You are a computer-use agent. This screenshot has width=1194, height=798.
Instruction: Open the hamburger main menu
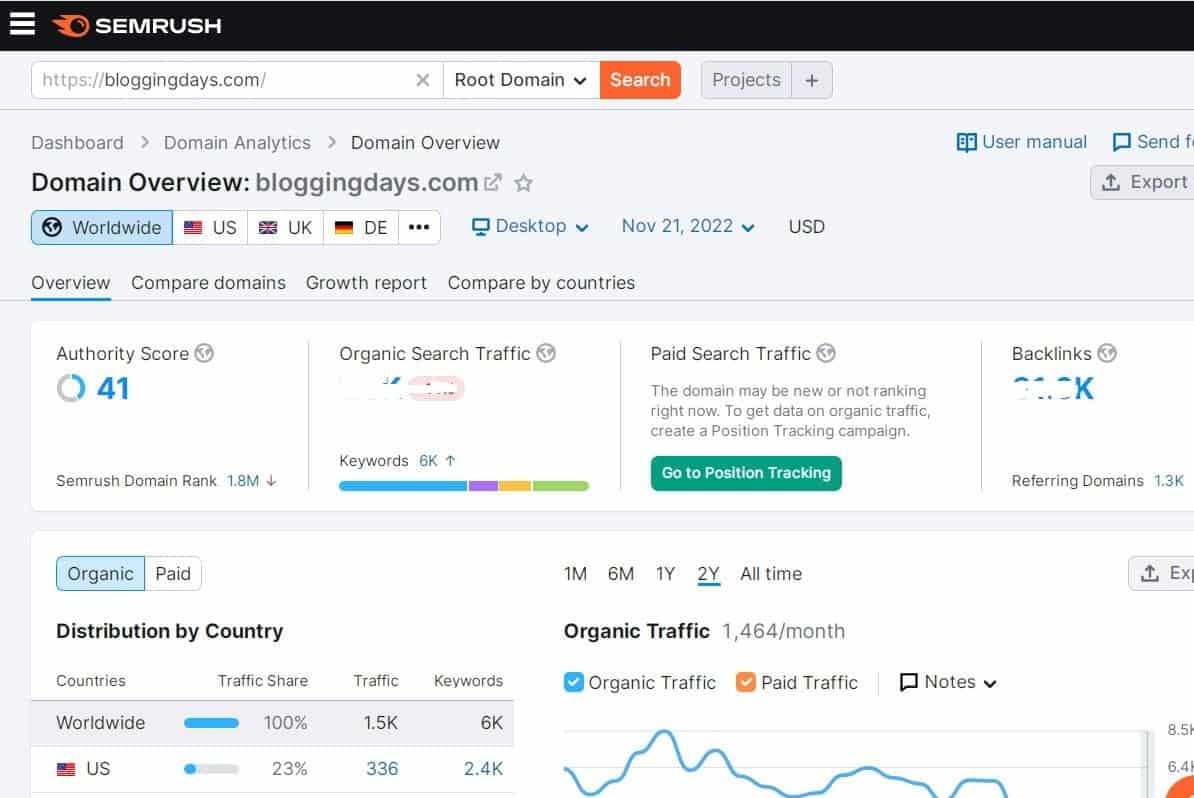(22, 24)
